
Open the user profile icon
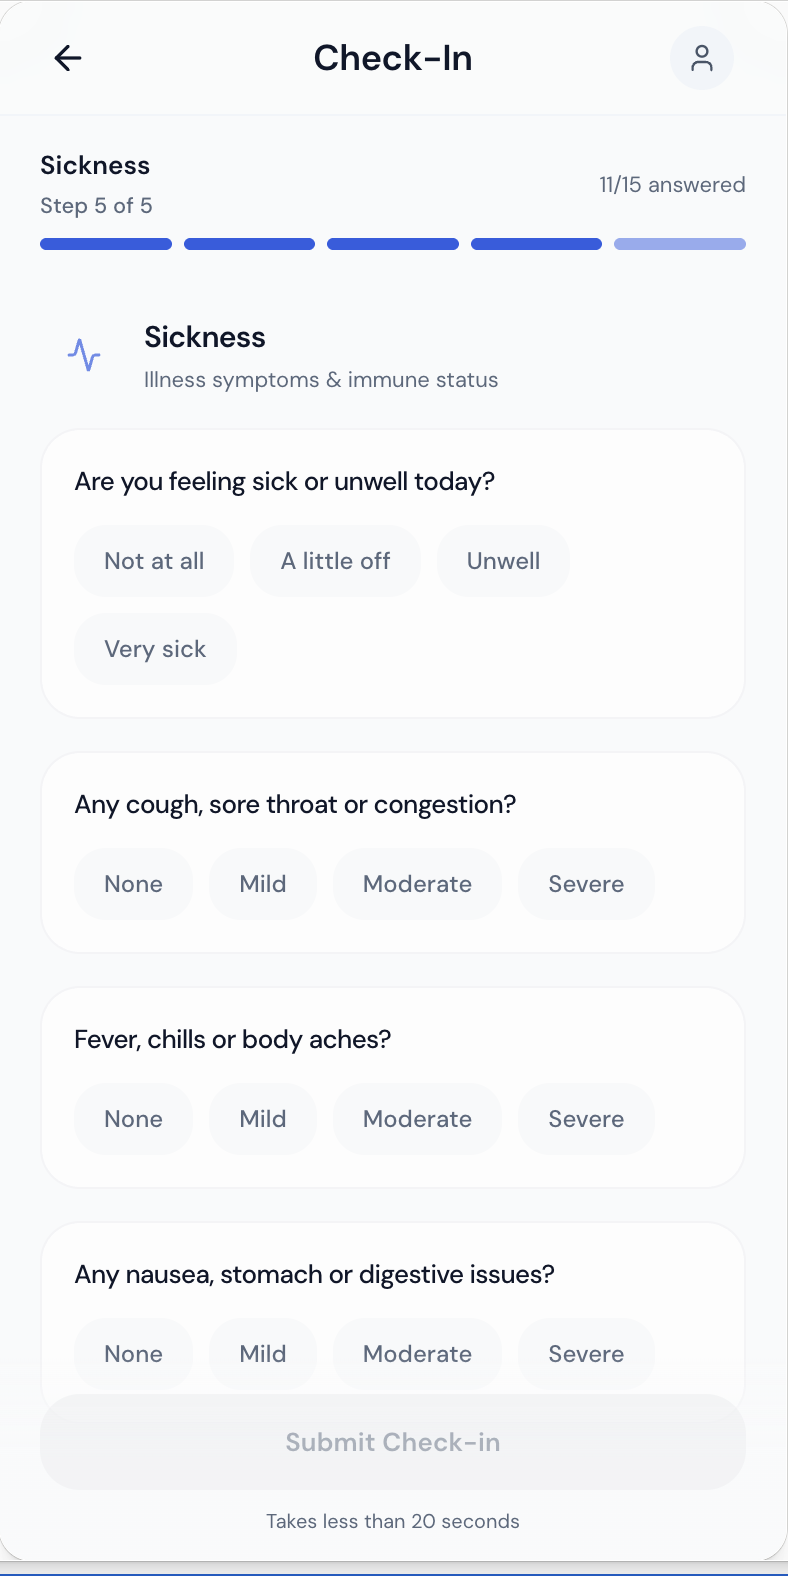(702, 58)
